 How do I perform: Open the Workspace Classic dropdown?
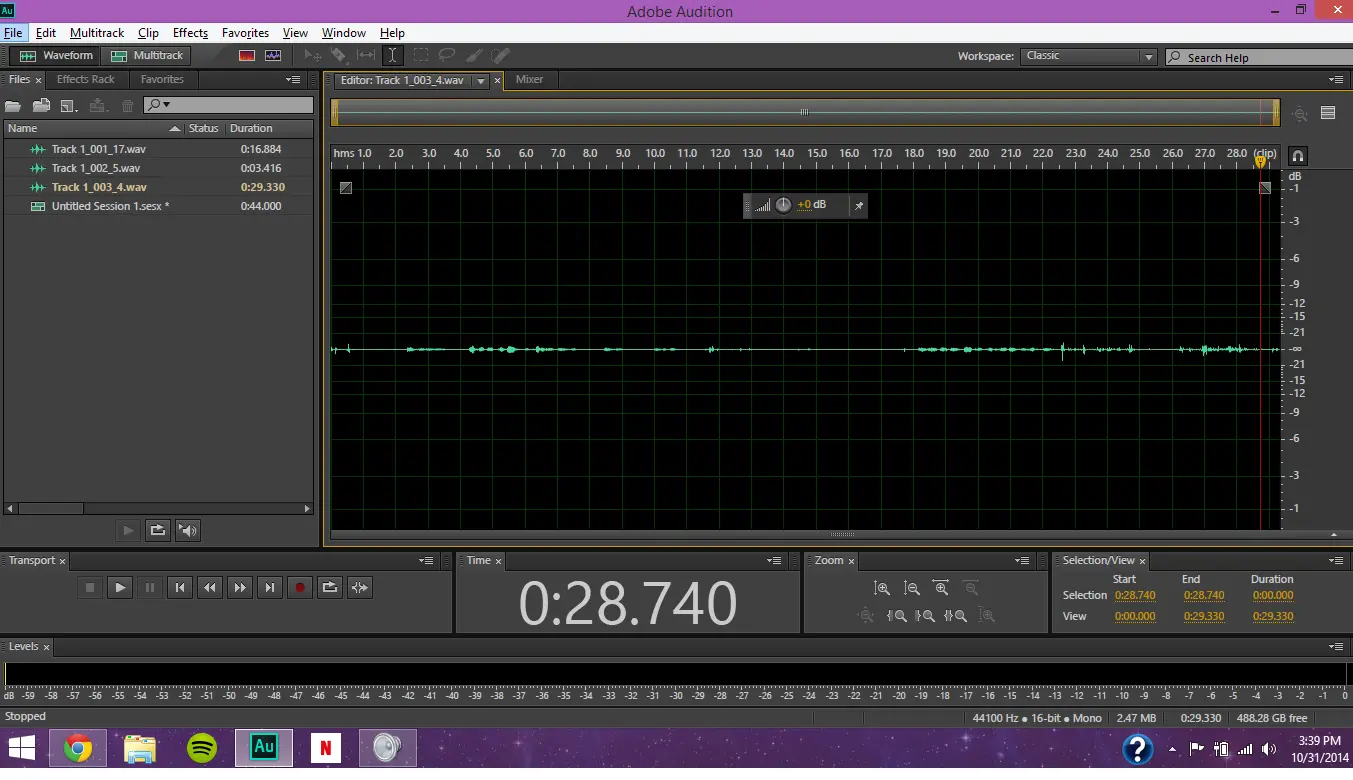[x=1089, y=57]
